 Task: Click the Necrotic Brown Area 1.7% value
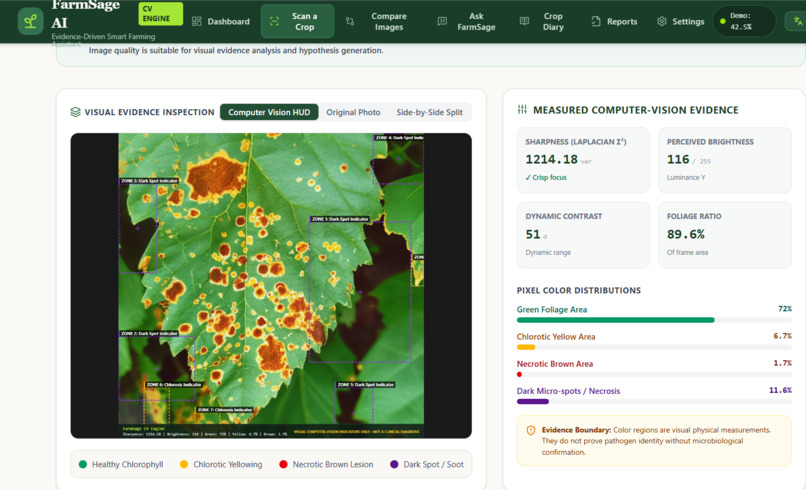782,364
